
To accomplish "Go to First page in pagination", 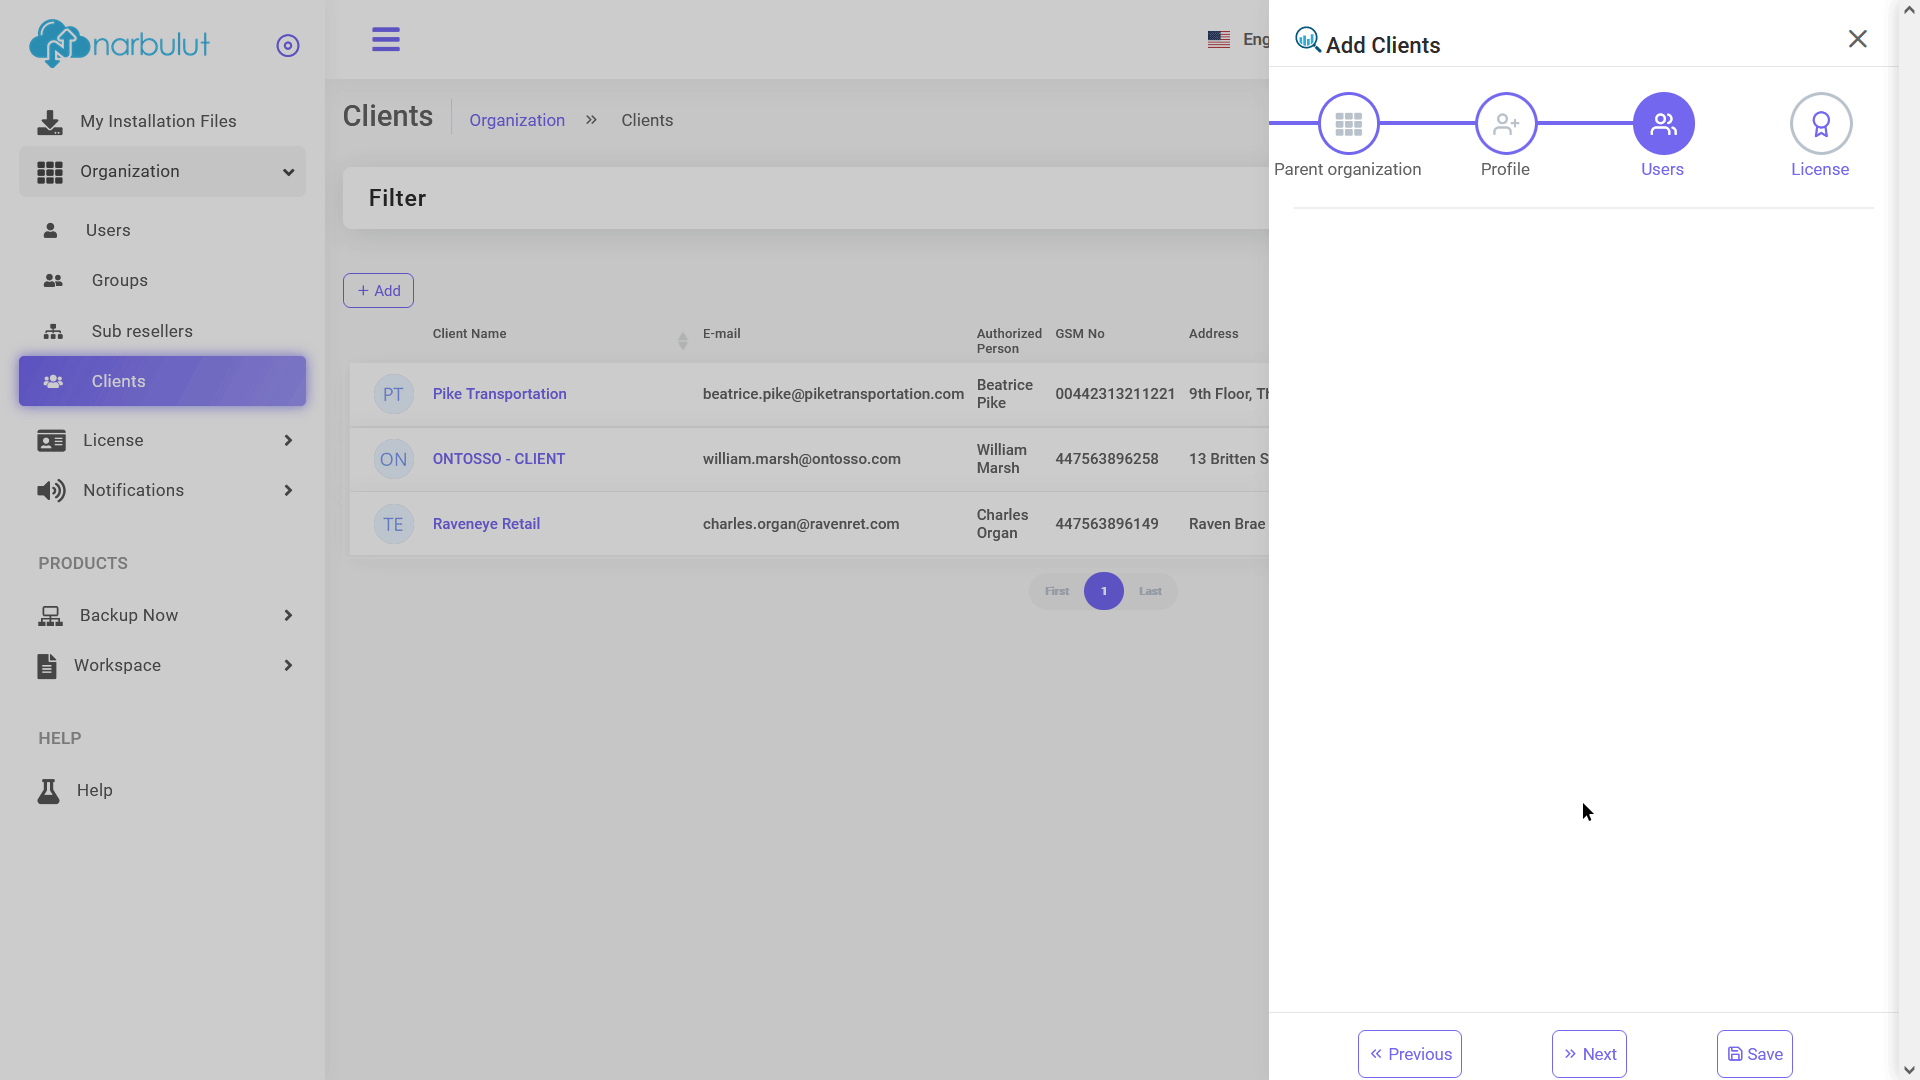I will 1057,591.
